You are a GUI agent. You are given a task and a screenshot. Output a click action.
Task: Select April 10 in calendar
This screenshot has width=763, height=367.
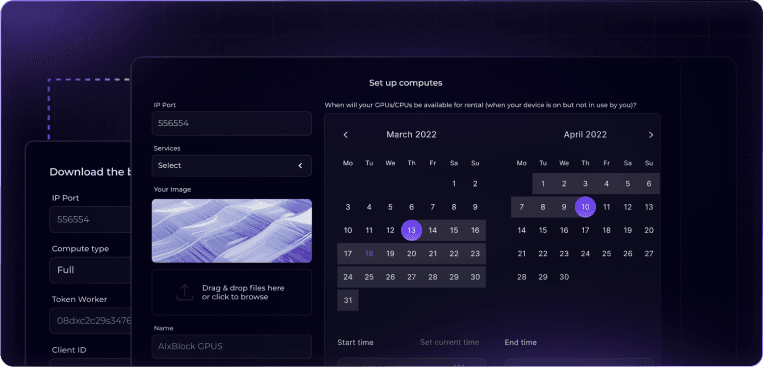(x=585, y=207)
